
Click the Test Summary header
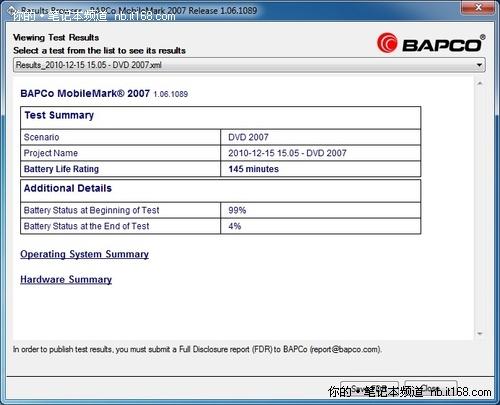click(59, 115)
